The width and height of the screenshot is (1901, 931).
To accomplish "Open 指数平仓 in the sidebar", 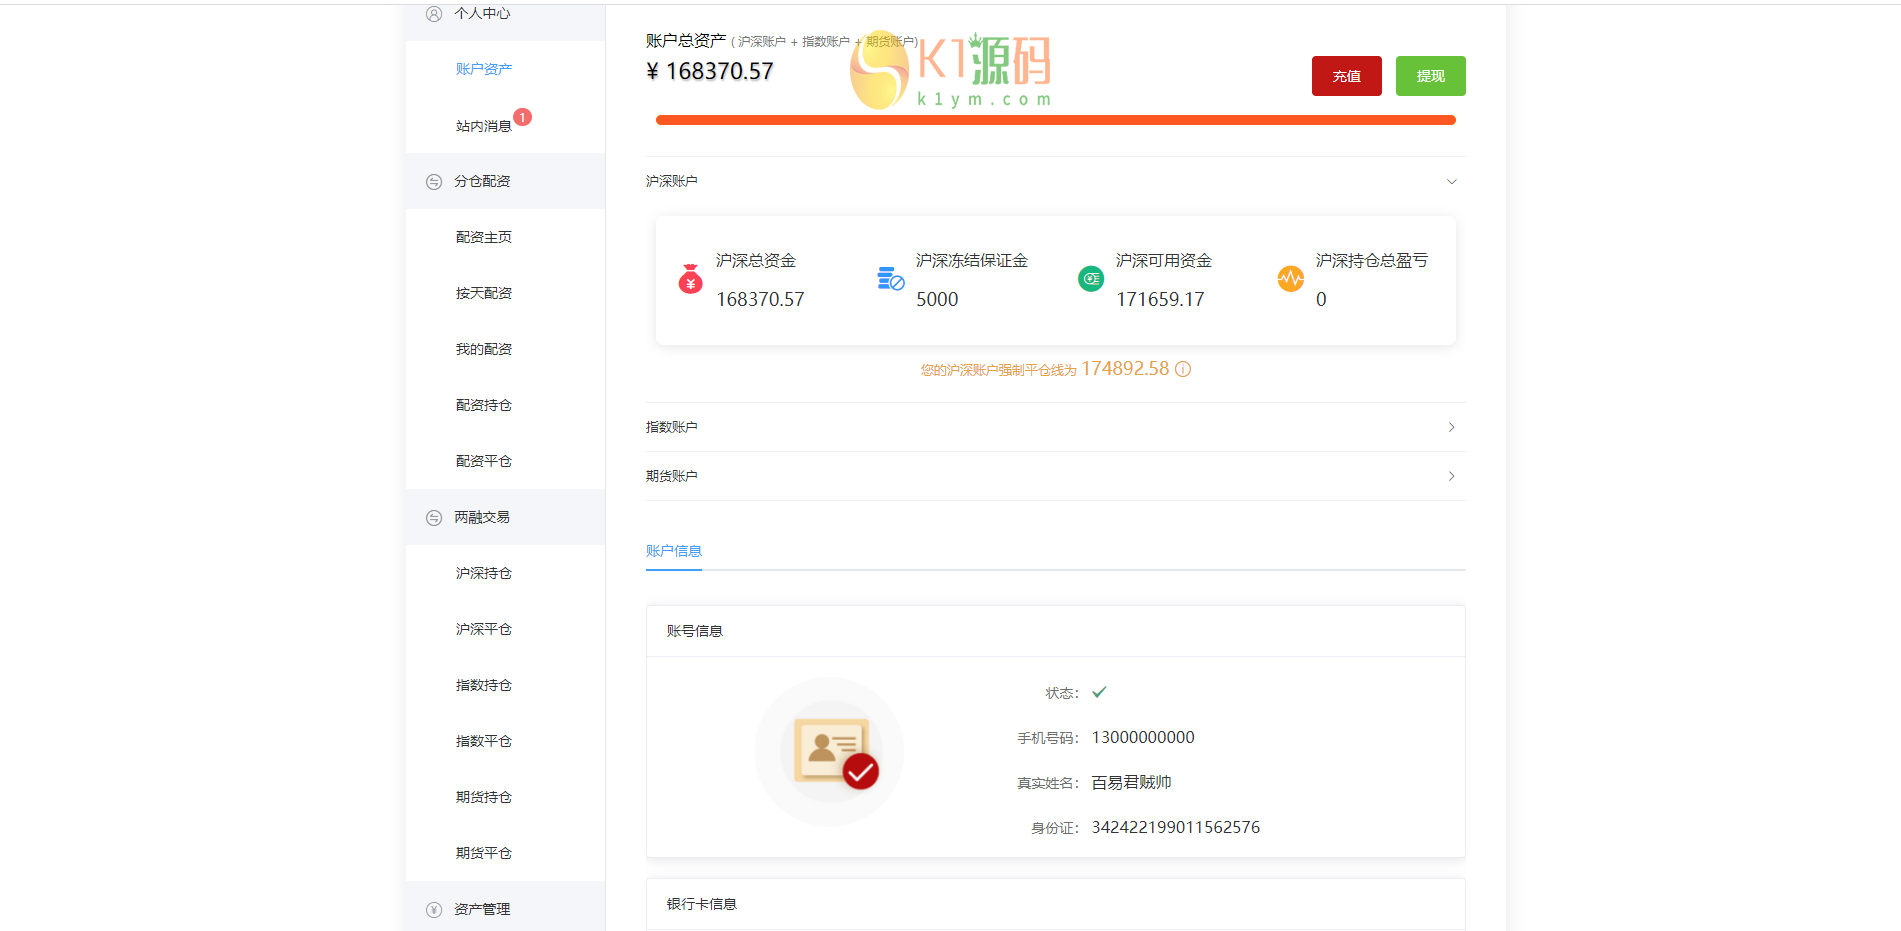I will [484, 741].
